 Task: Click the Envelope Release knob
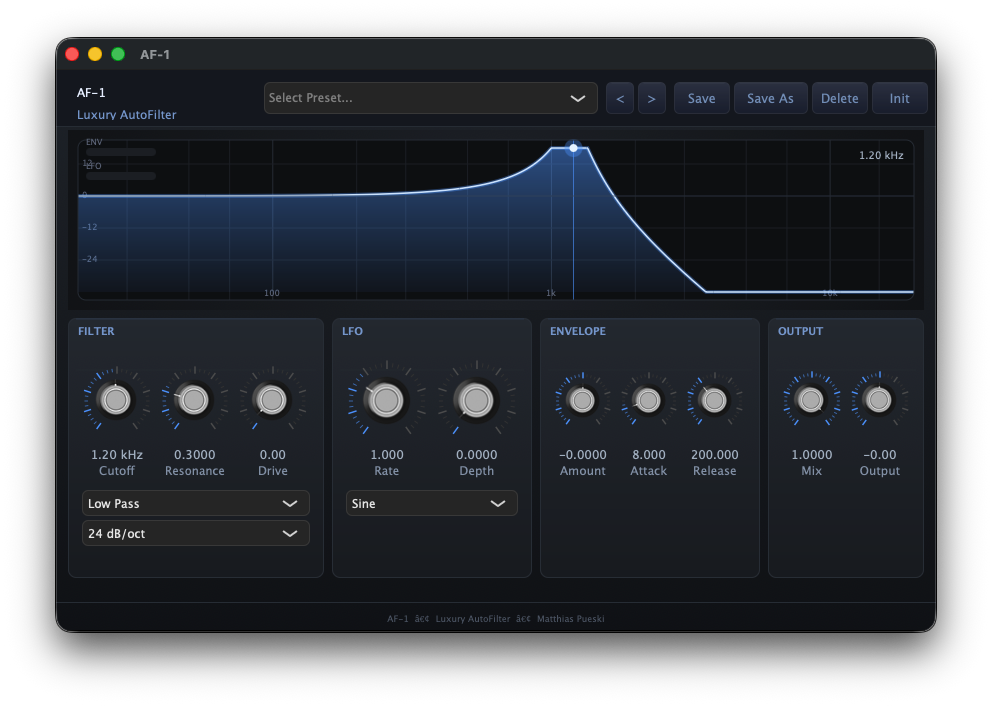[714, 400]
